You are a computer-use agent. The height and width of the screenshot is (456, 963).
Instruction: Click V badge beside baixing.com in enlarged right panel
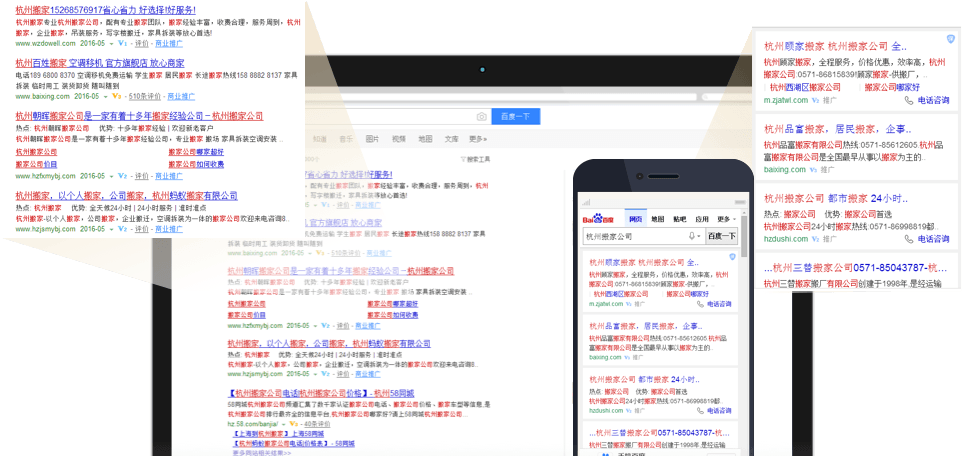813,170
